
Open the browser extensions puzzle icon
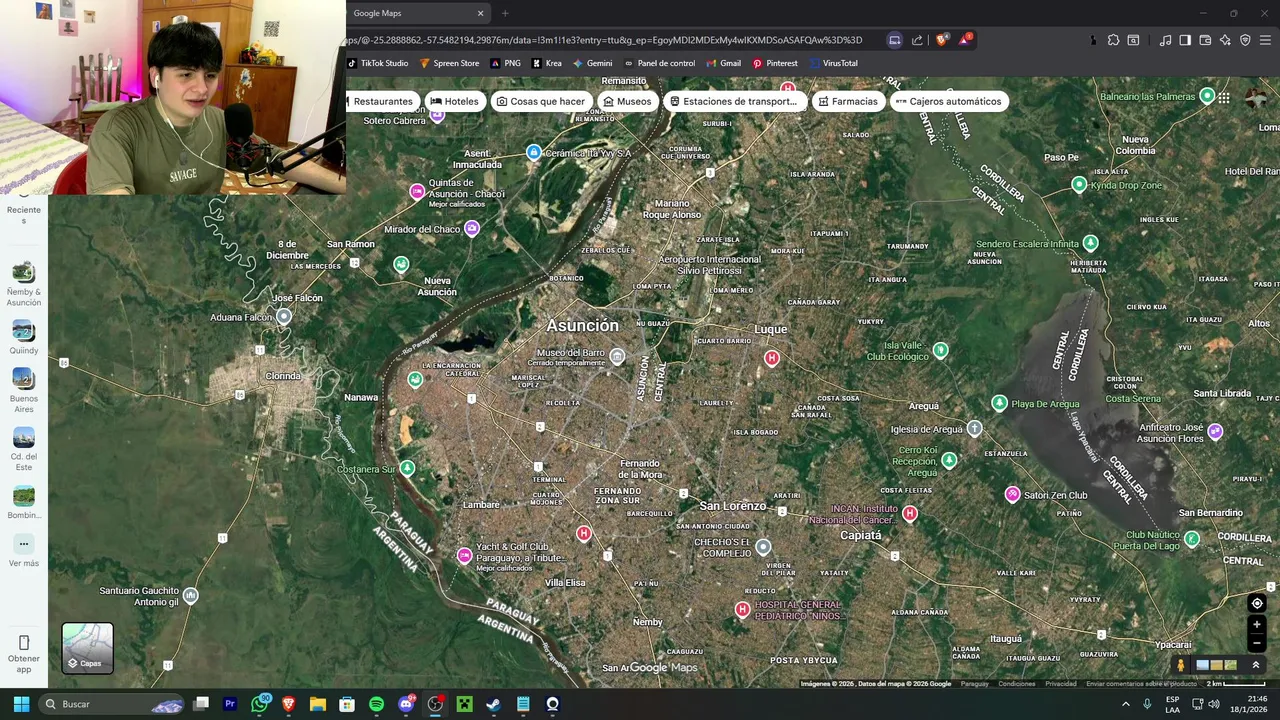(x=1113, y=40)
